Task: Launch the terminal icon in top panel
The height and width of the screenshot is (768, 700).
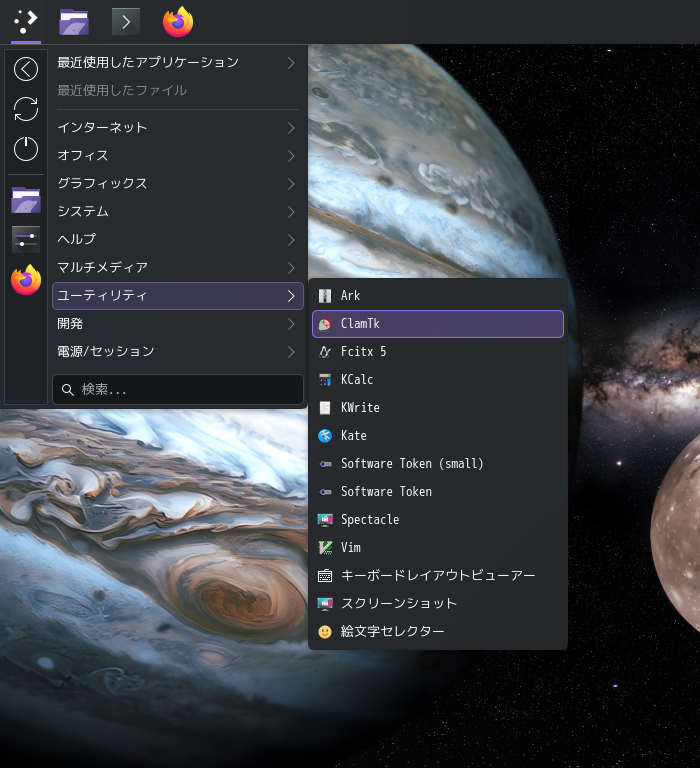Action: [126, 22]
